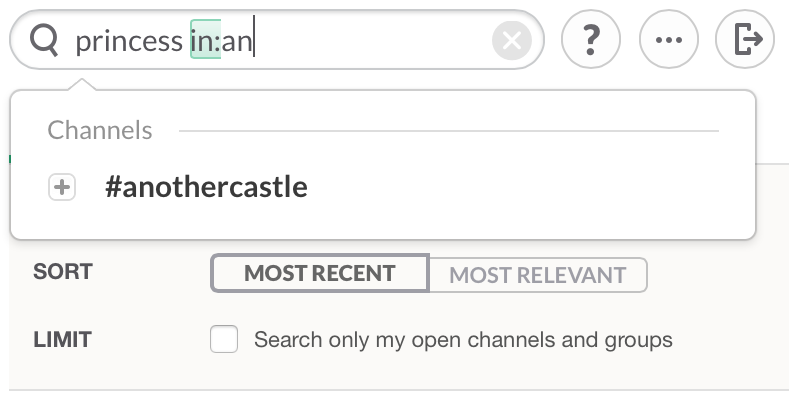Image resolution: width=797 pixels, height=399 pixels.
Task: Place cursor on the word 'princess'
Action: click(129, 41)
